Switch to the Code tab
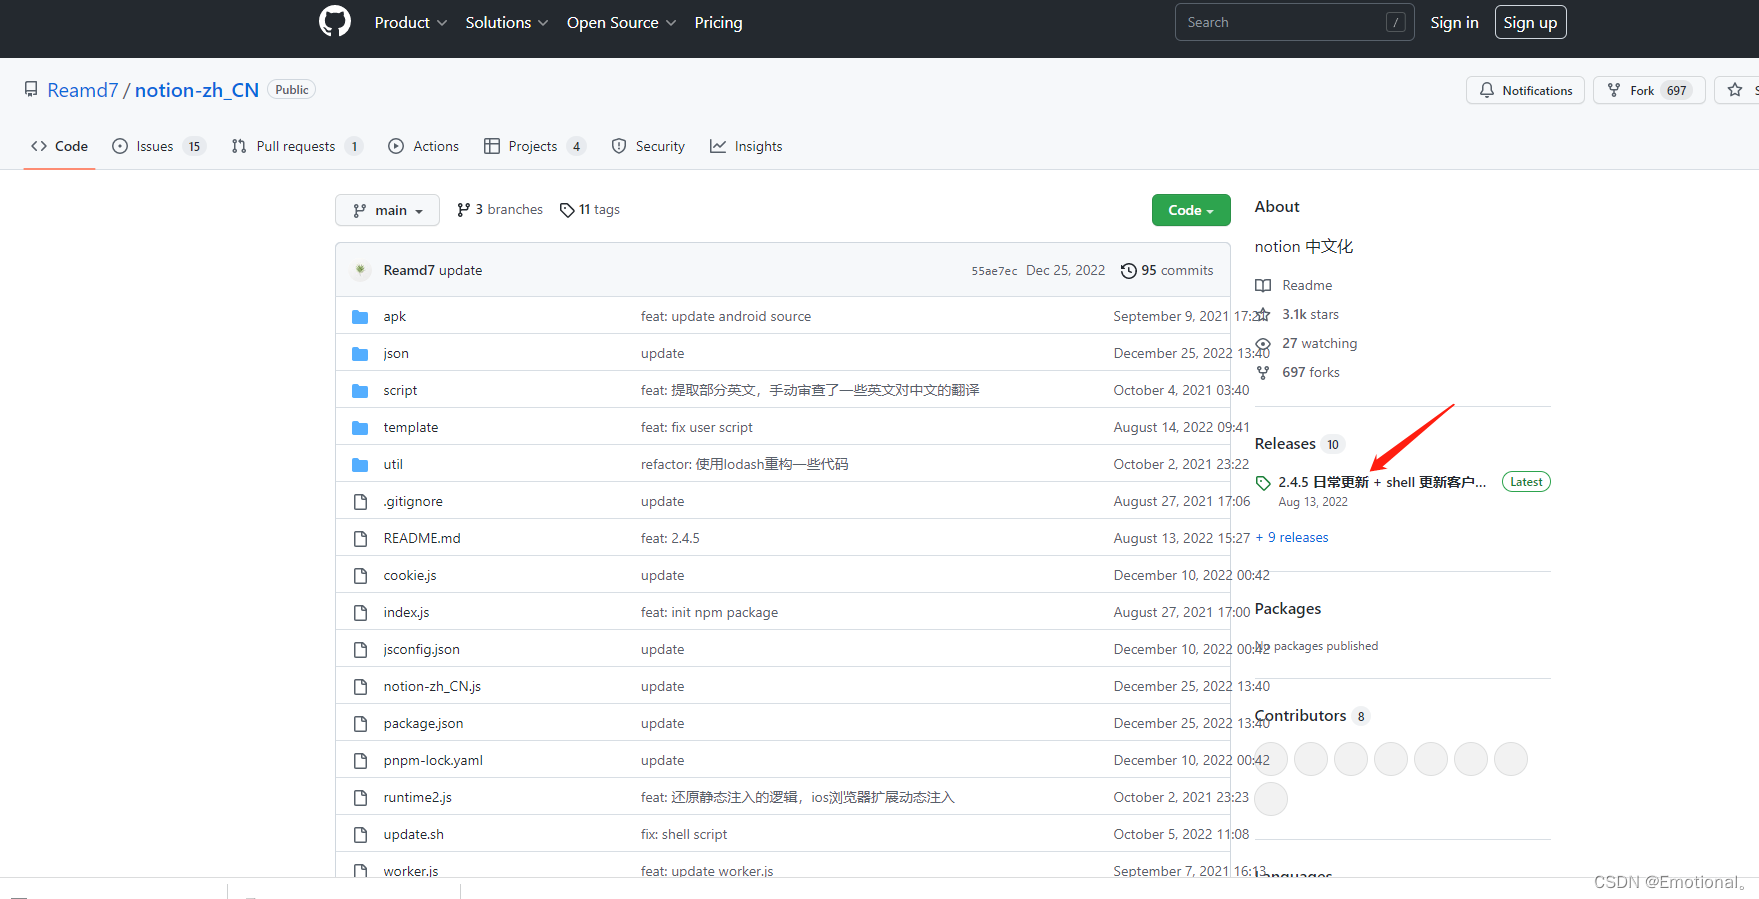 (59, 146)
